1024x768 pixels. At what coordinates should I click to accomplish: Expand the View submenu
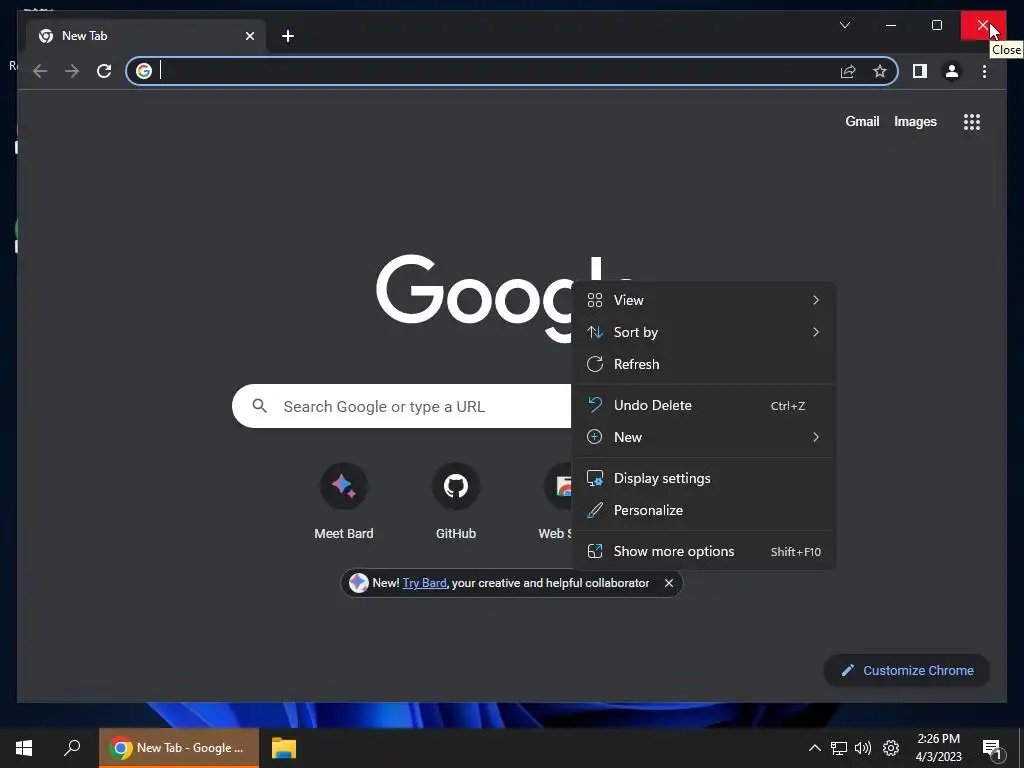pos(703,300)
